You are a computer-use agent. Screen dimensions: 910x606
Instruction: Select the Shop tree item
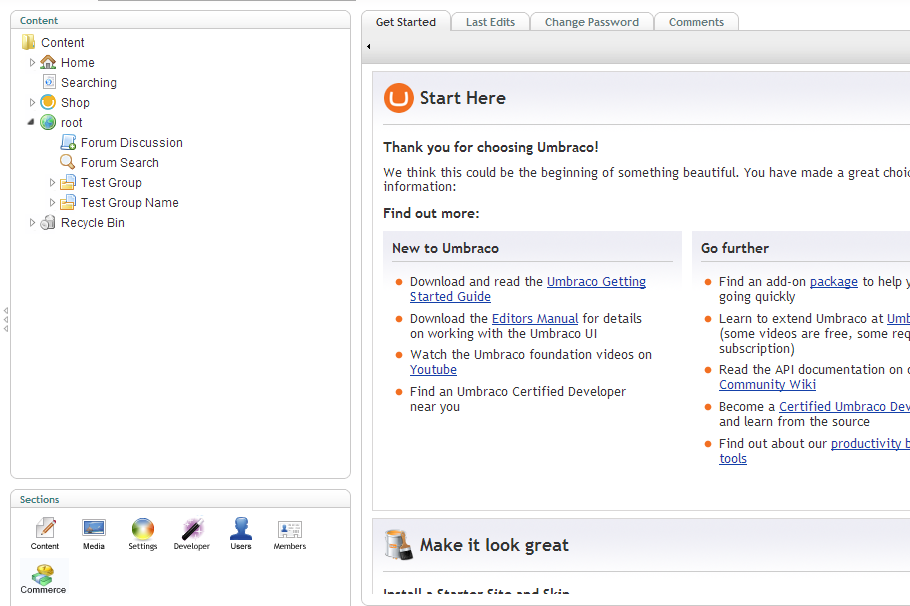75,103
